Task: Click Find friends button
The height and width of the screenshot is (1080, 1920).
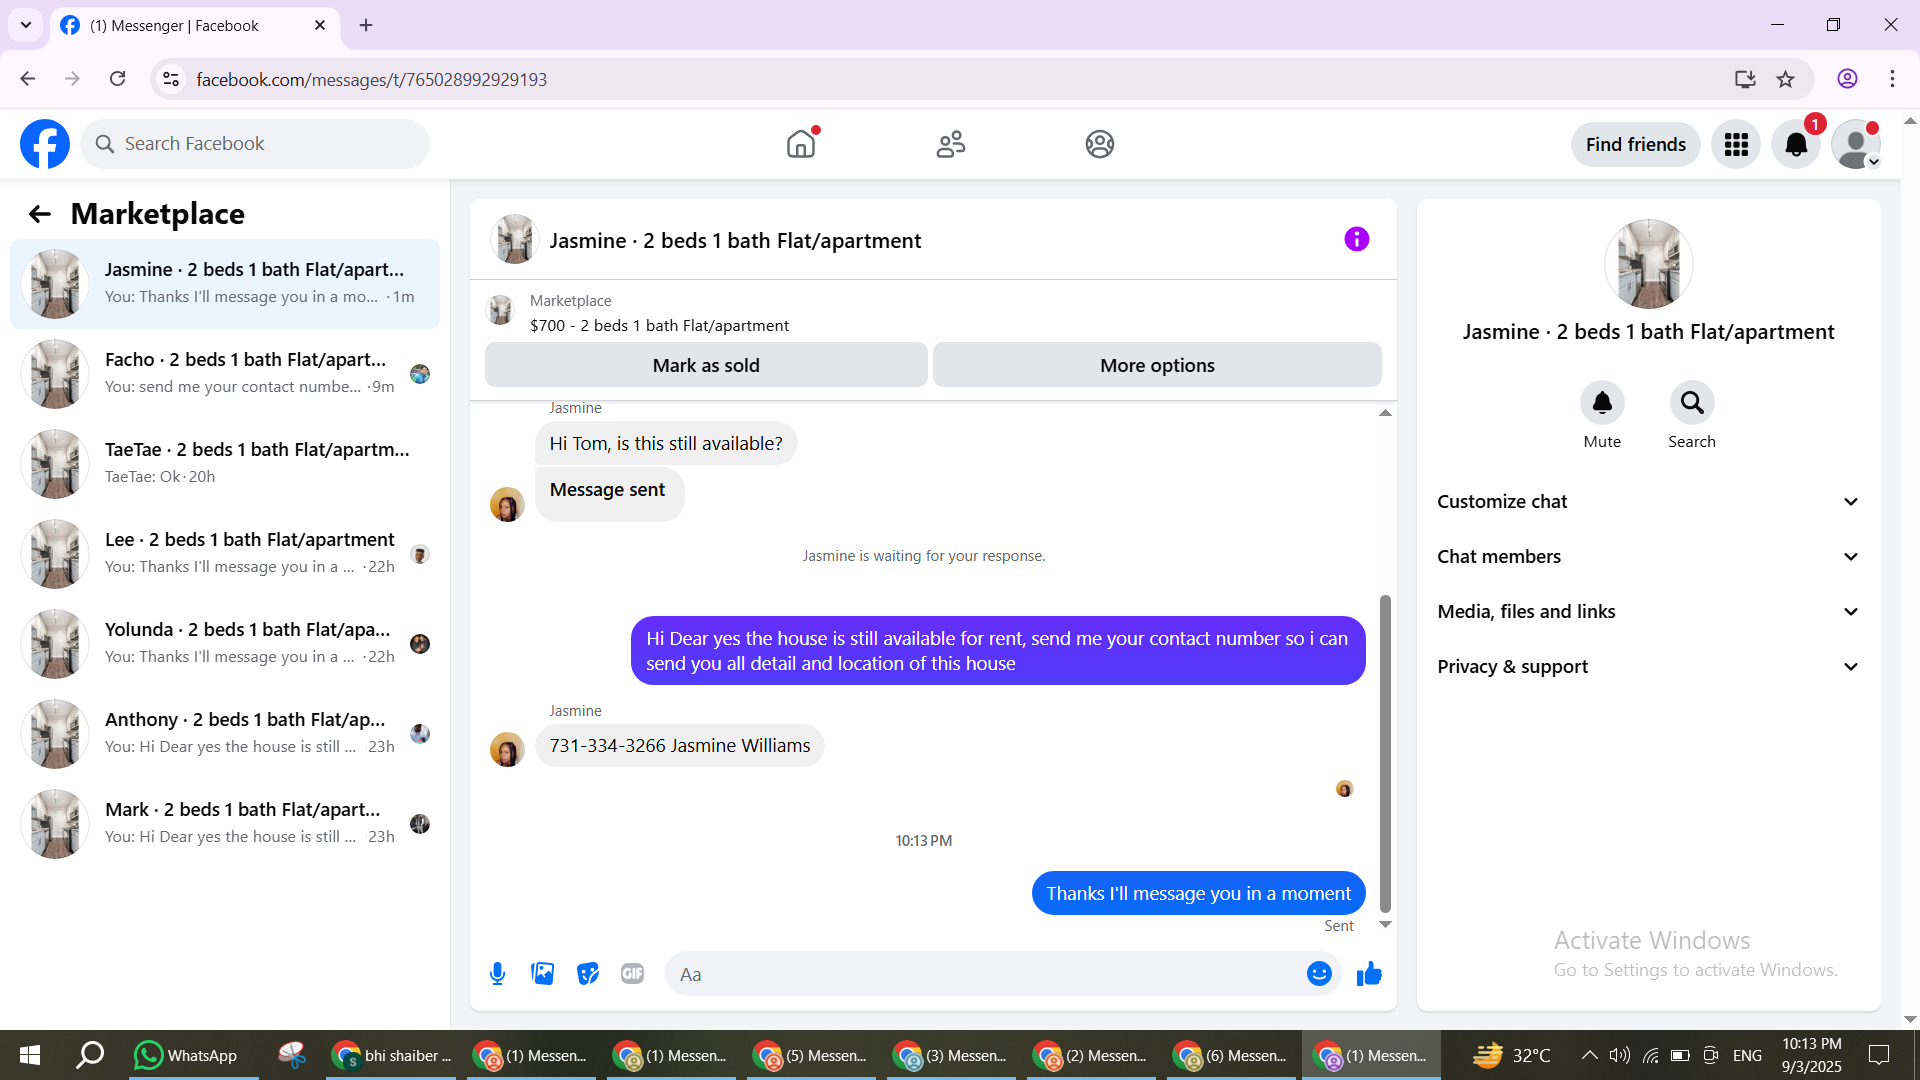Action: coord(1635,145)
